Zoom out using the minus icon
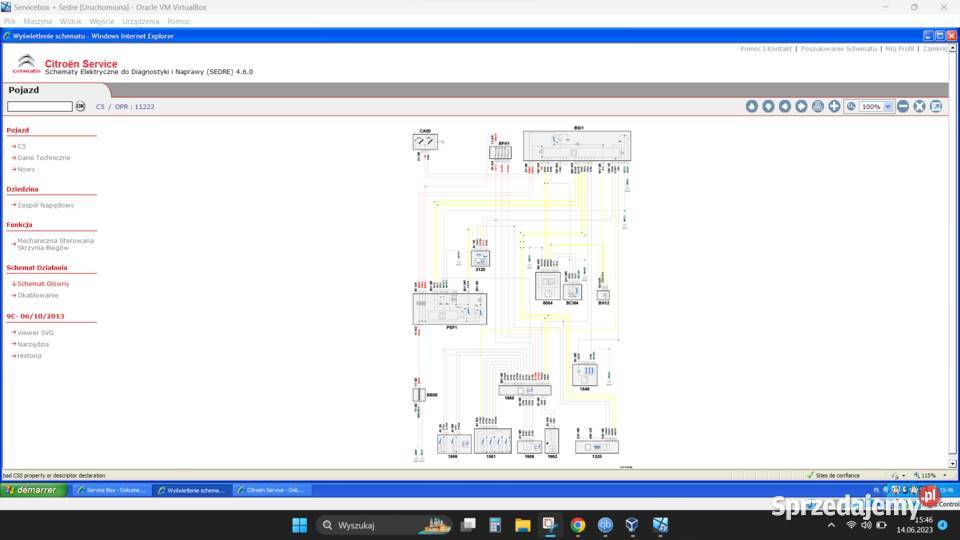960x540 pixels. pos(903,106)
